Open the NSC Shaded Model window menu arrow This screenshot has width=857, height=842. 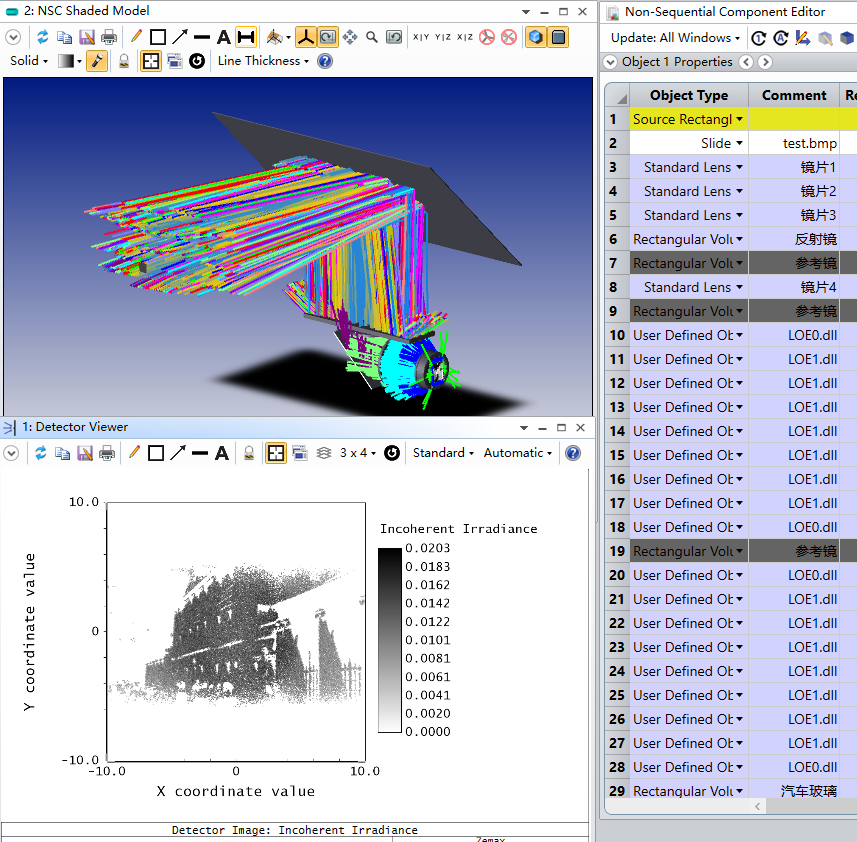pos(526,11)
